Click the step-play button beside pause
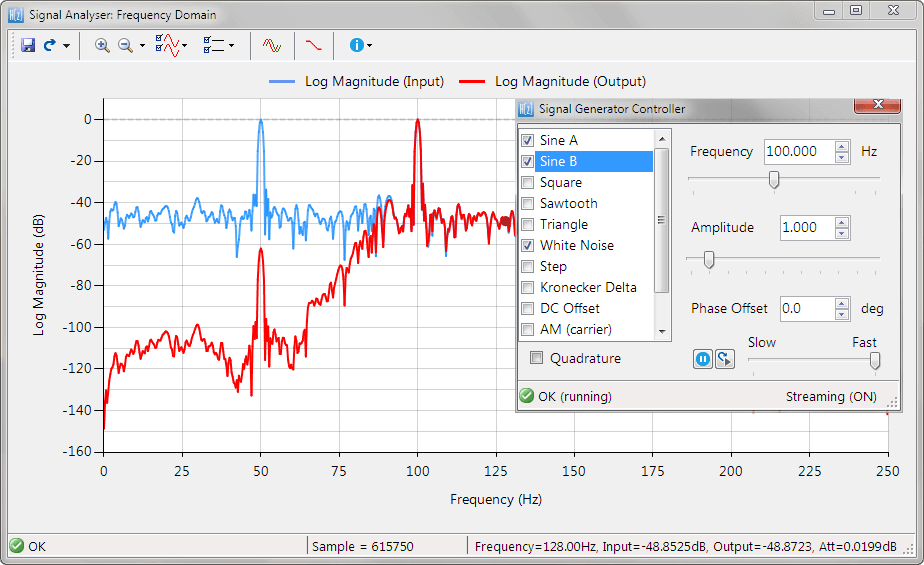The height and width of the screenshot is (565, 924). (x=724, y=358)
